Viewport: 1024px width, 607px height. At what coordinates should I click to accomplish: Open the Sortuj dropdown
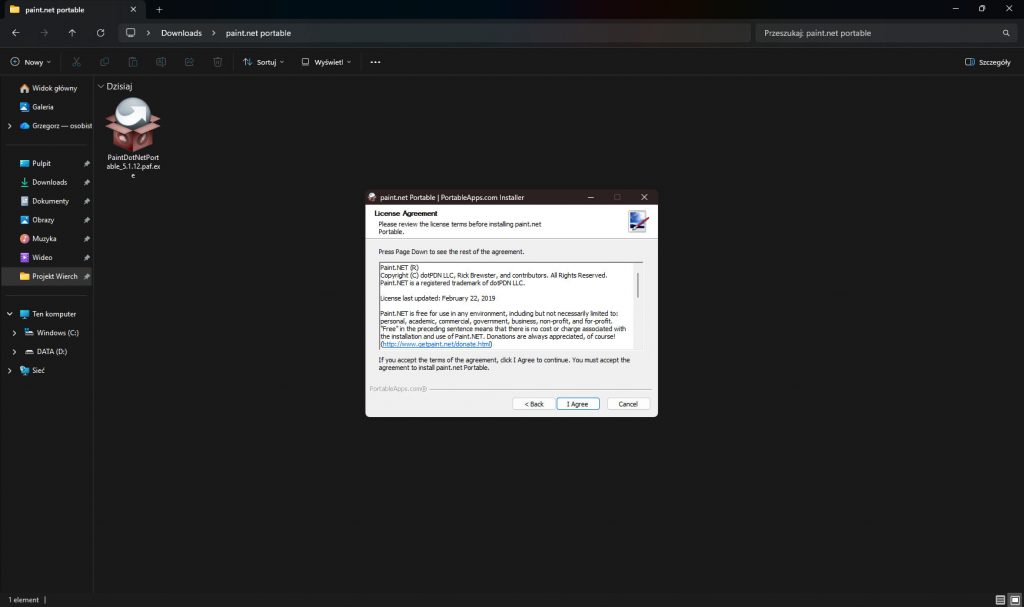tap(264, 62)
